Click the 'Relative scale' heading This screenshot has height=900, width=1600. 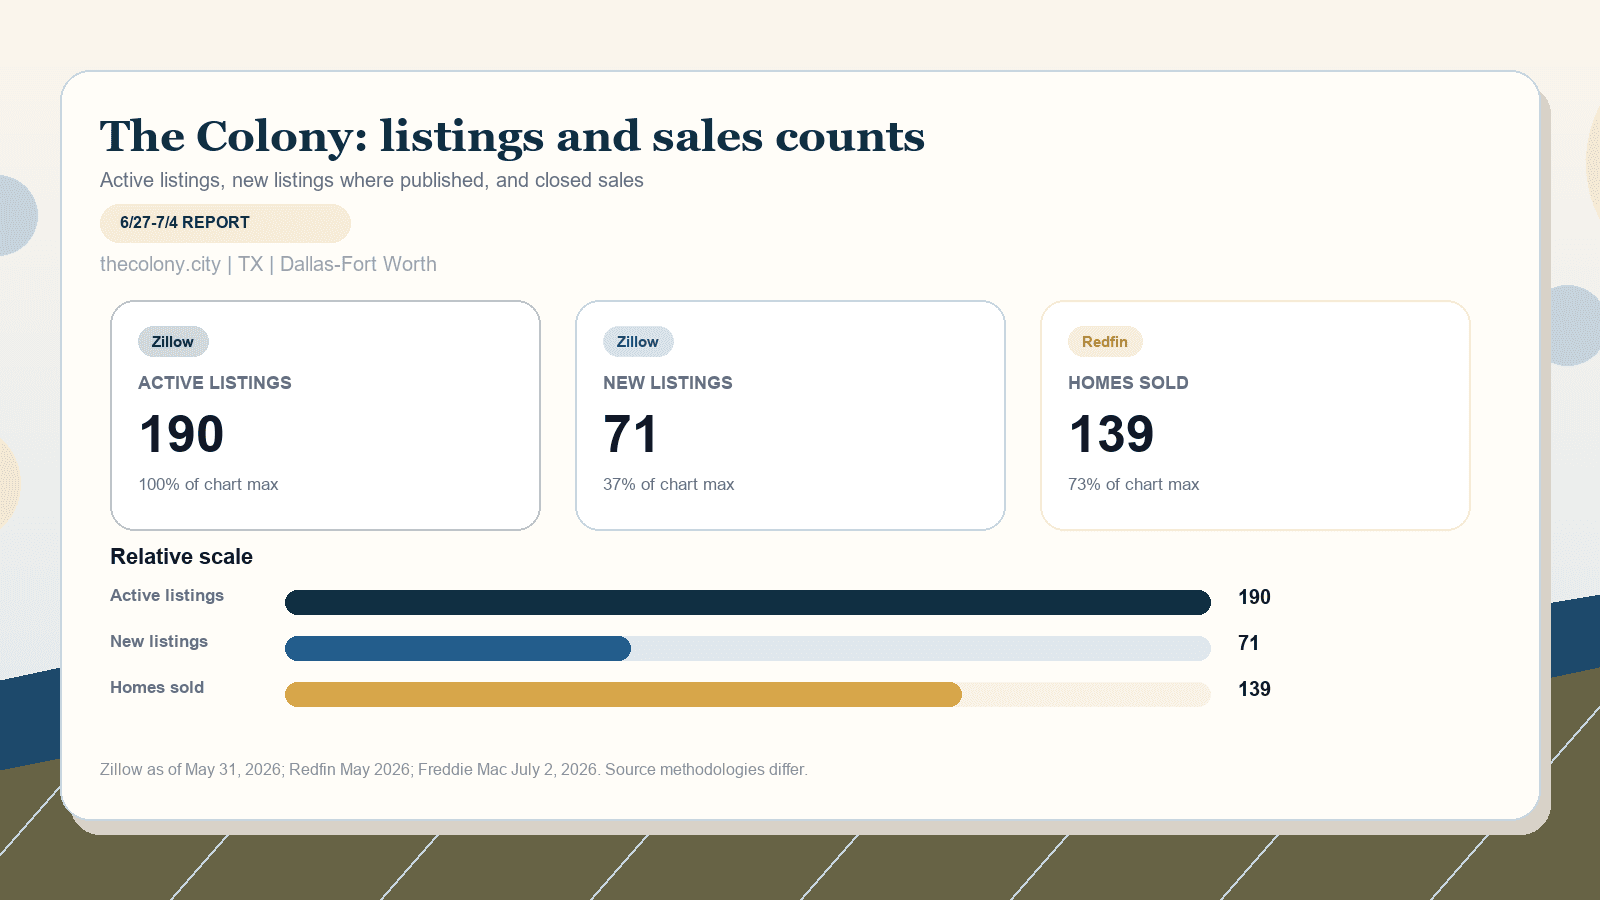(x=181, y=557)
